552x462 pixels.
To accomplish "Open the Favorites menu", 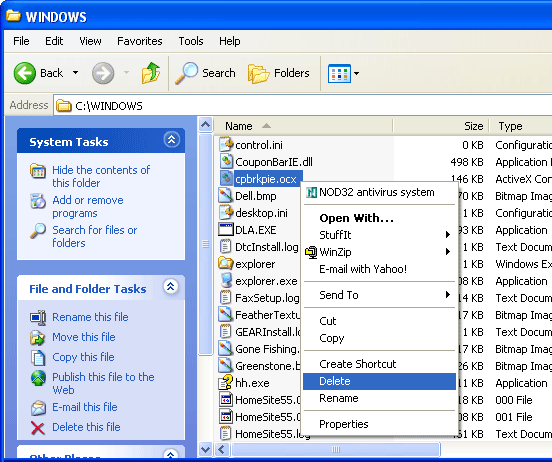I will [140, 41].
